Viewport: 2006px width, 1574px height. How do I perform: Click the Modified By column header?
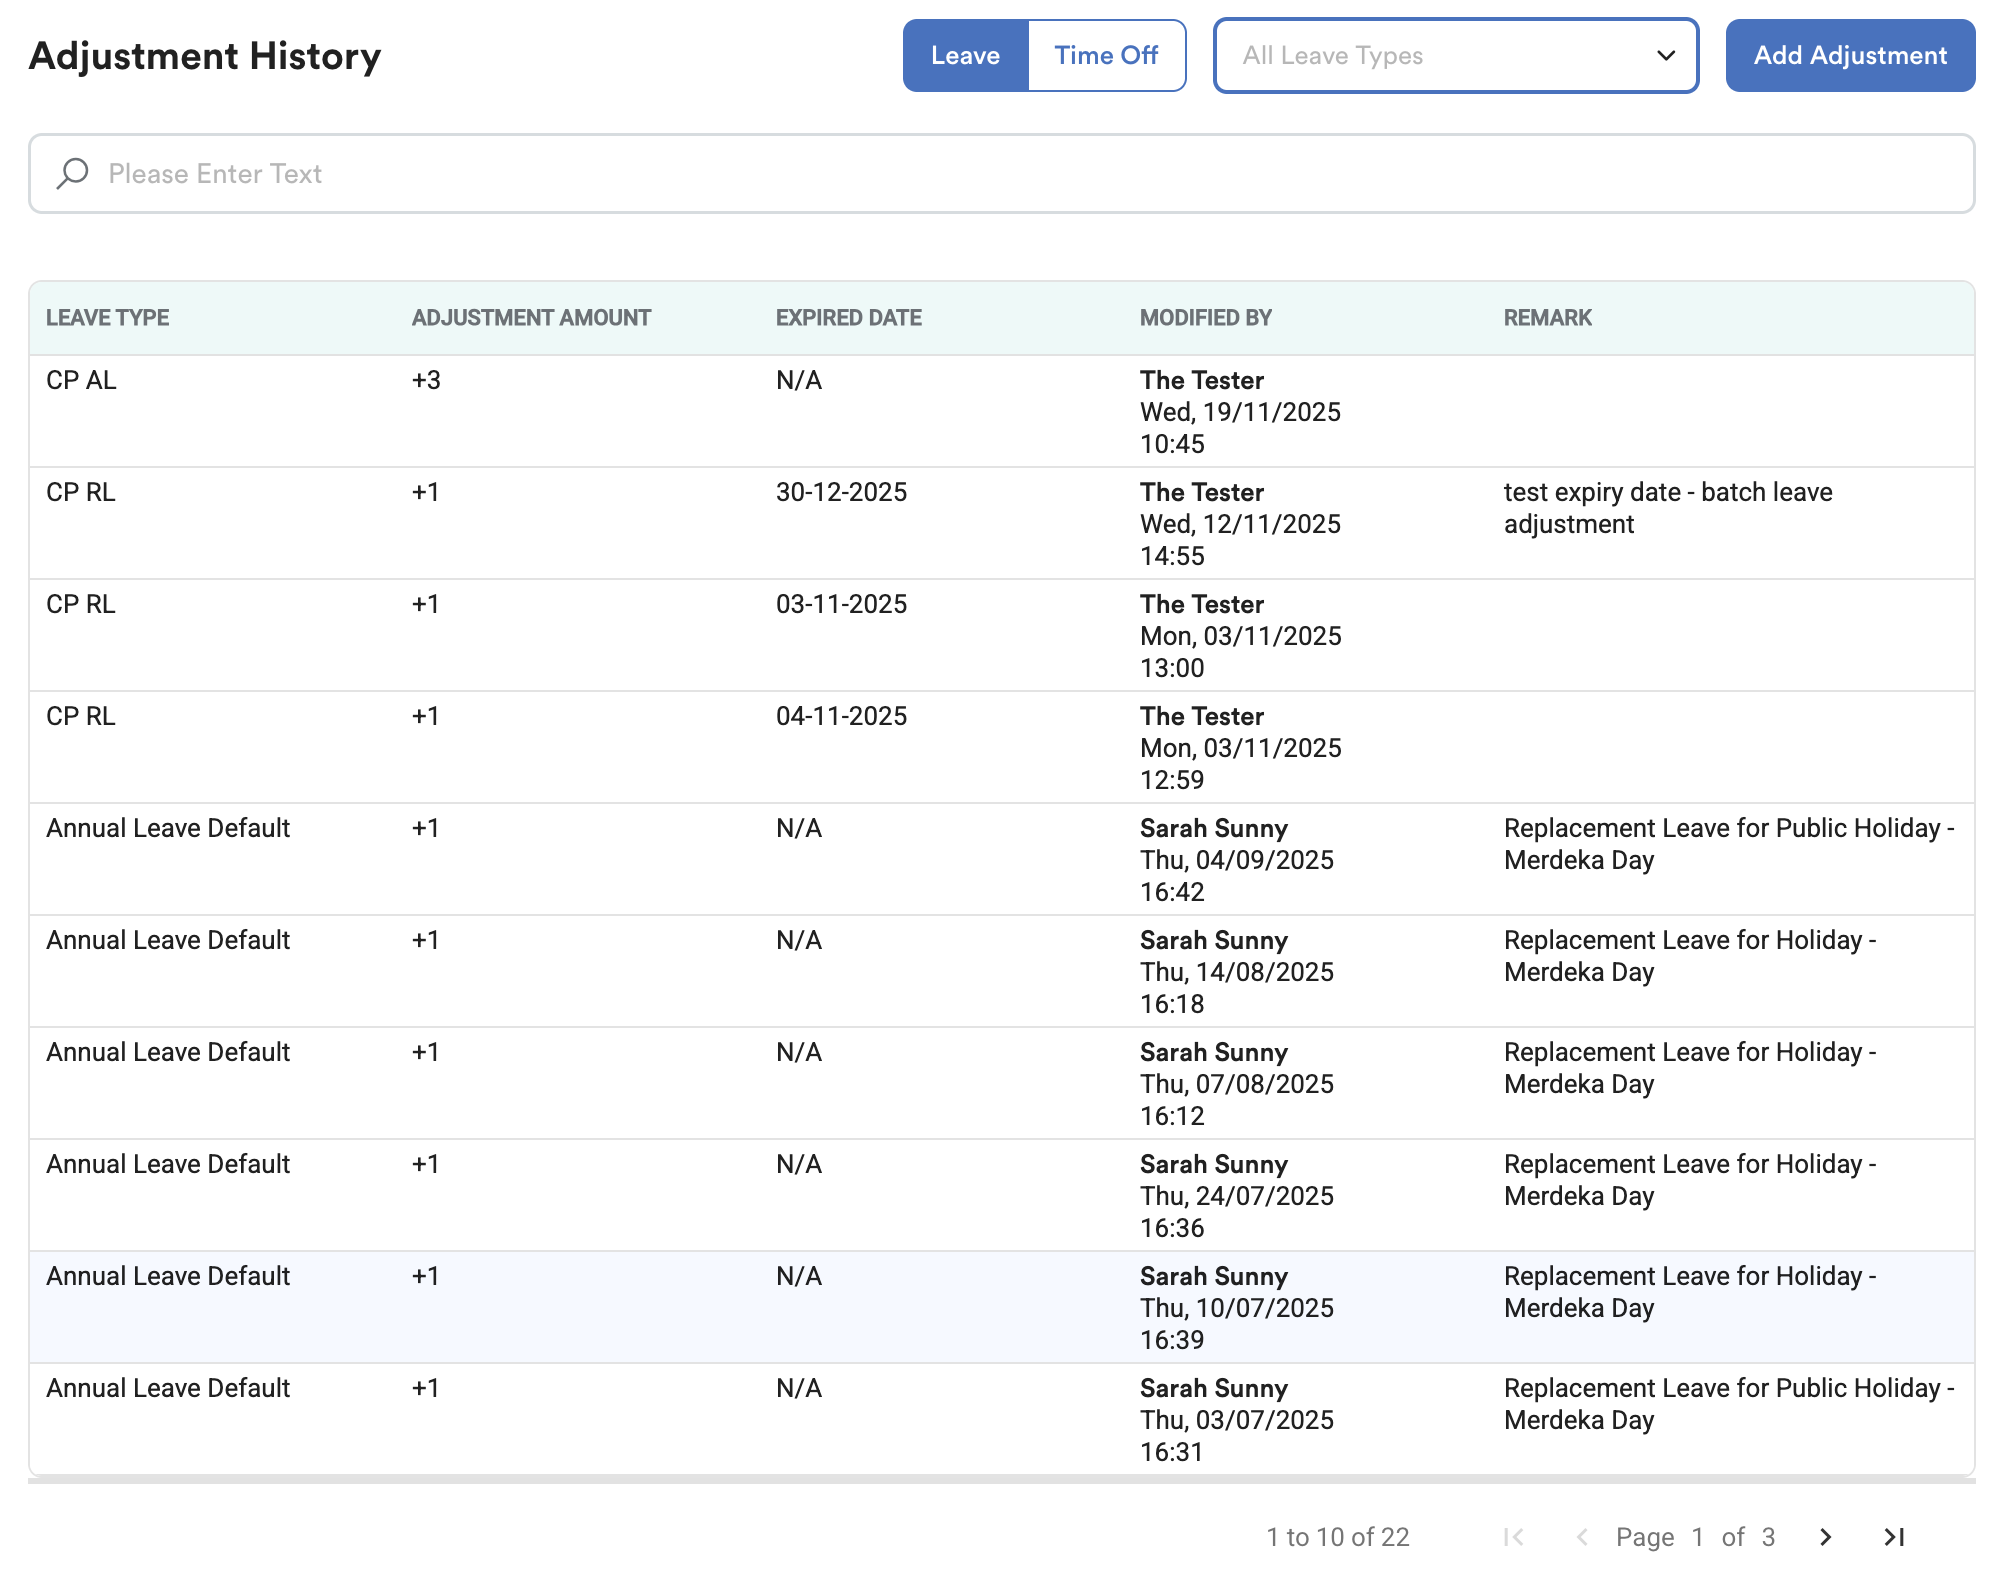click(1206, 318)
